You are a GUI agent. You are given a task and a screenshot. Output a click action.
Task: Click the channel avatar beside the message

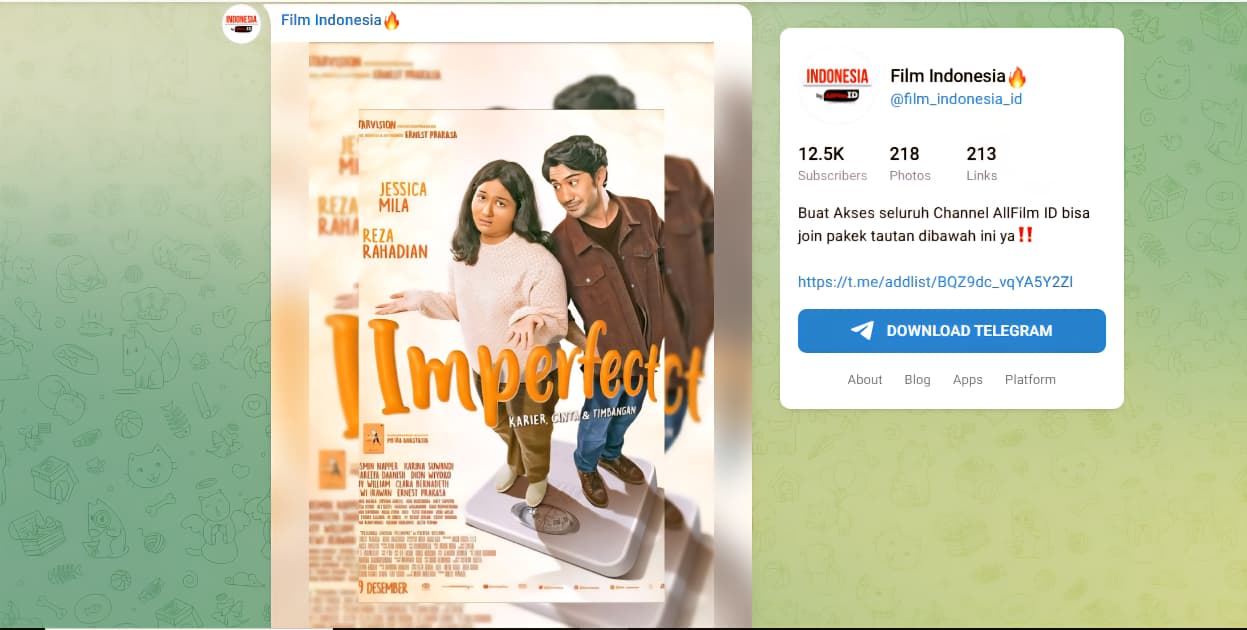click(x=241, y=23)
